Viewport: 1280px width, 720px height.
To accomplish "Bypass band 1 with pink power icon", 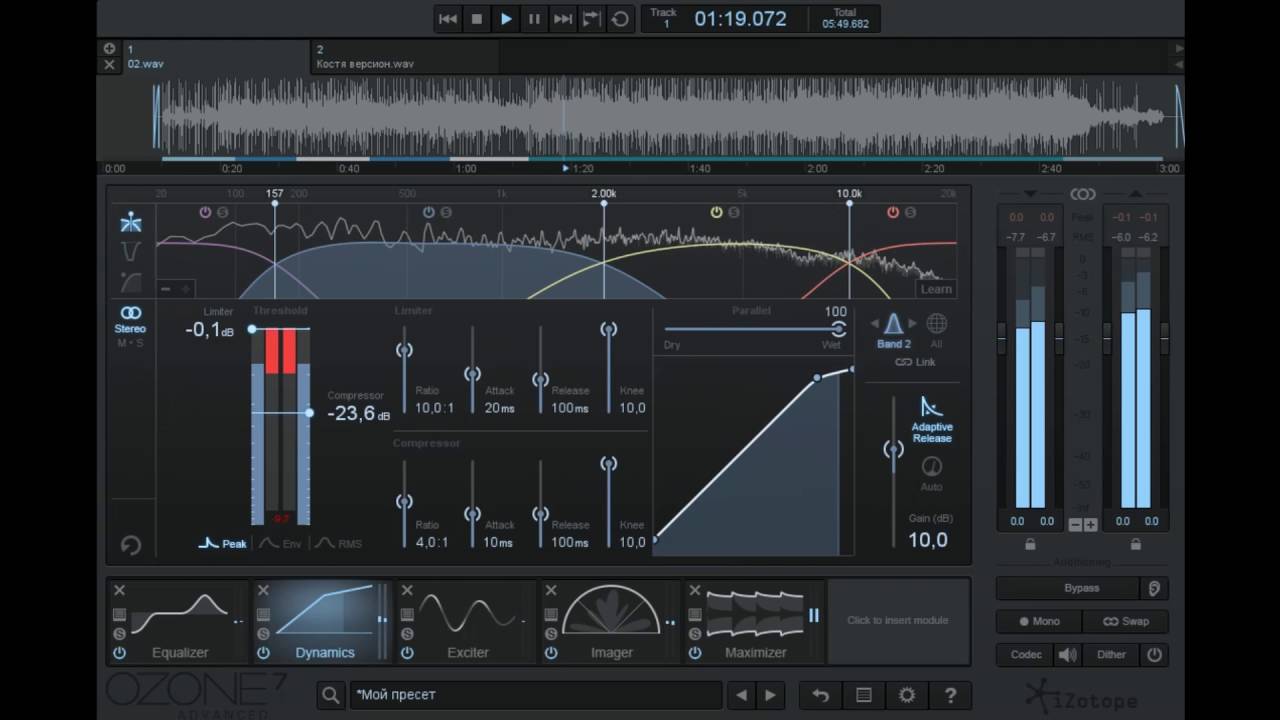I will pyautogui.click(x=205, y=212).
